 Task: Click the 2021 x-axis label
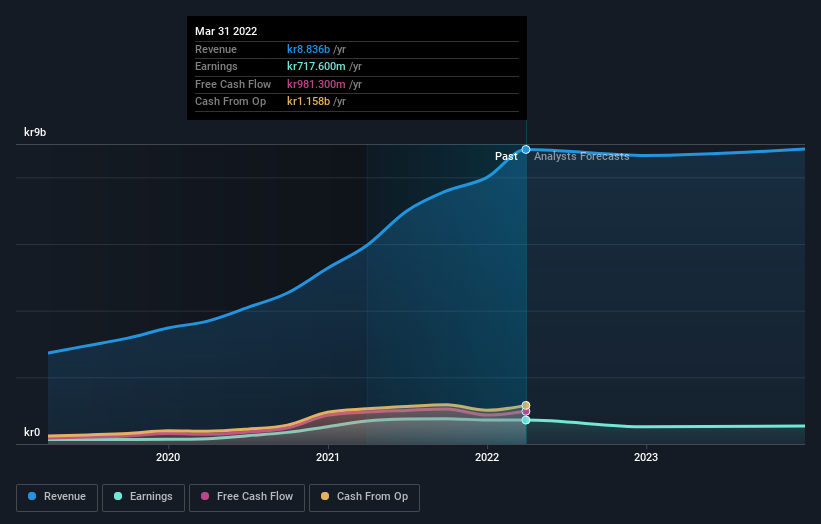[328, 458]
